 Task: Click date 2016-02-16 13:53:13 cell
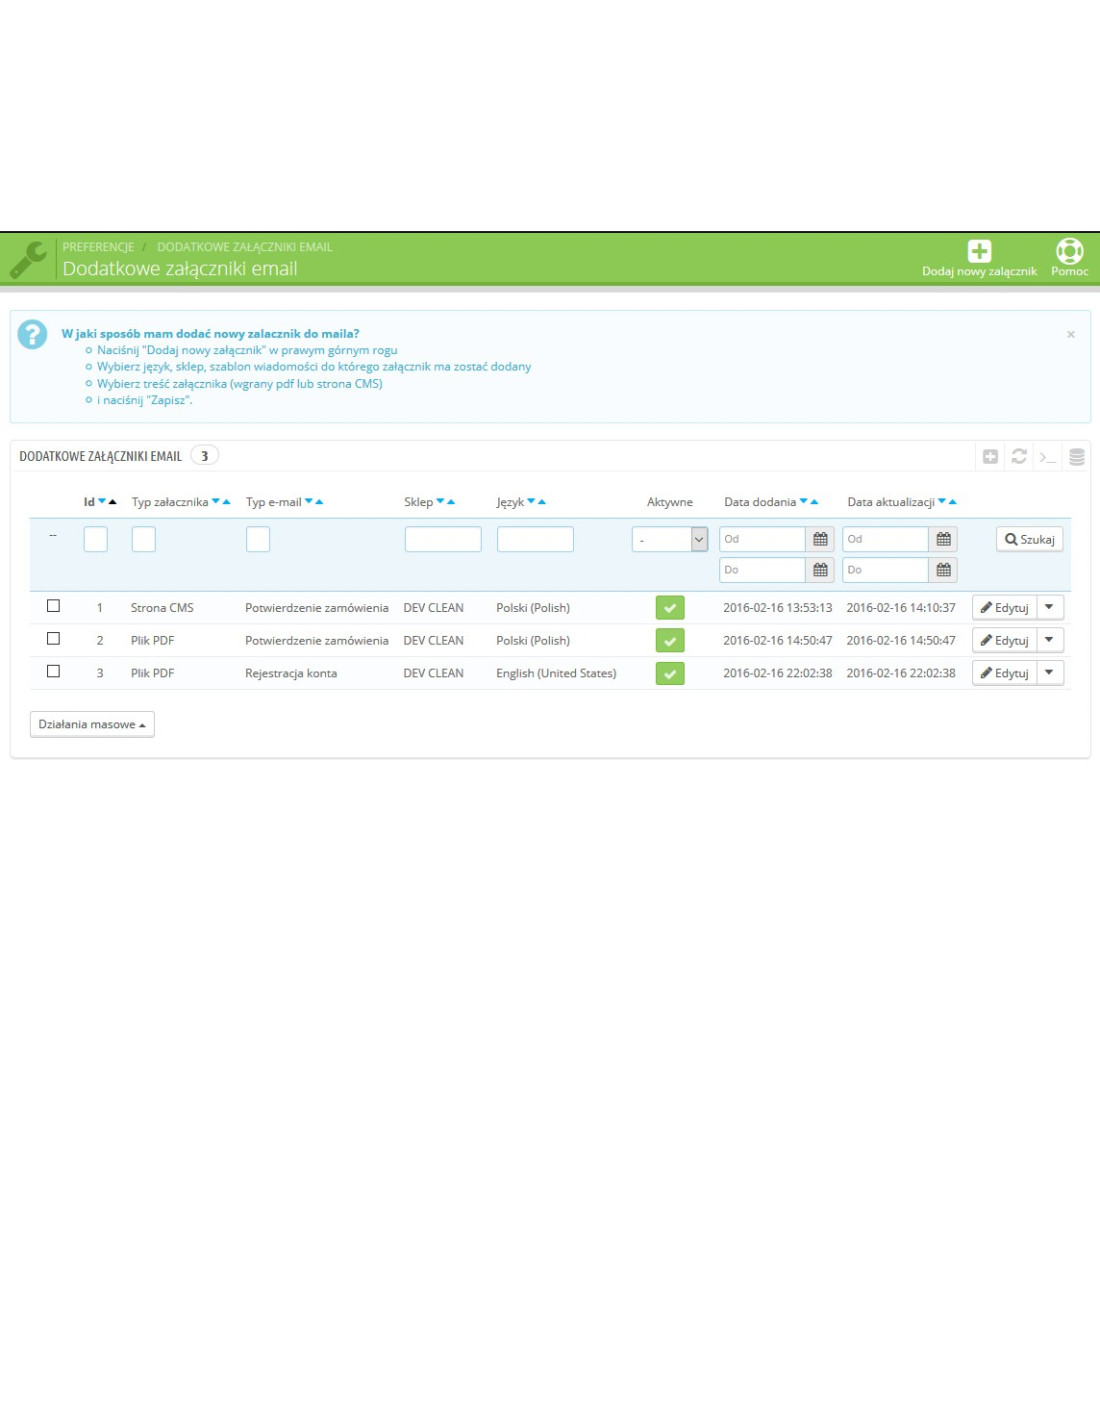click(778, 608)
